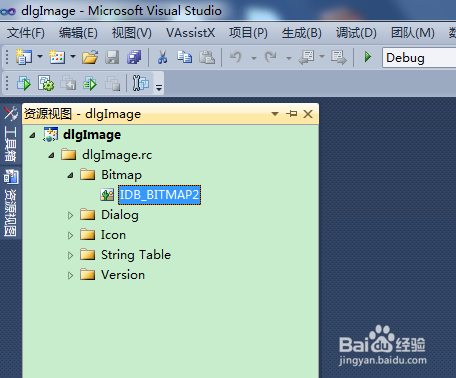
Task: Open the New Project dropdown arrow
Action: pyautogui.click(x=40, y=57)
